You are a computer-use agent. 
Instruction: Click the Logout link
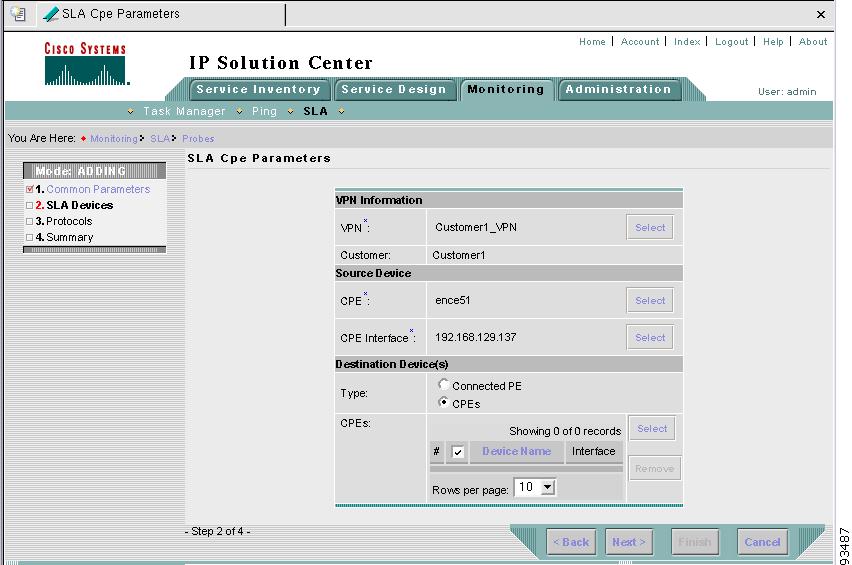pyautogui.click(x=731, y=42)
